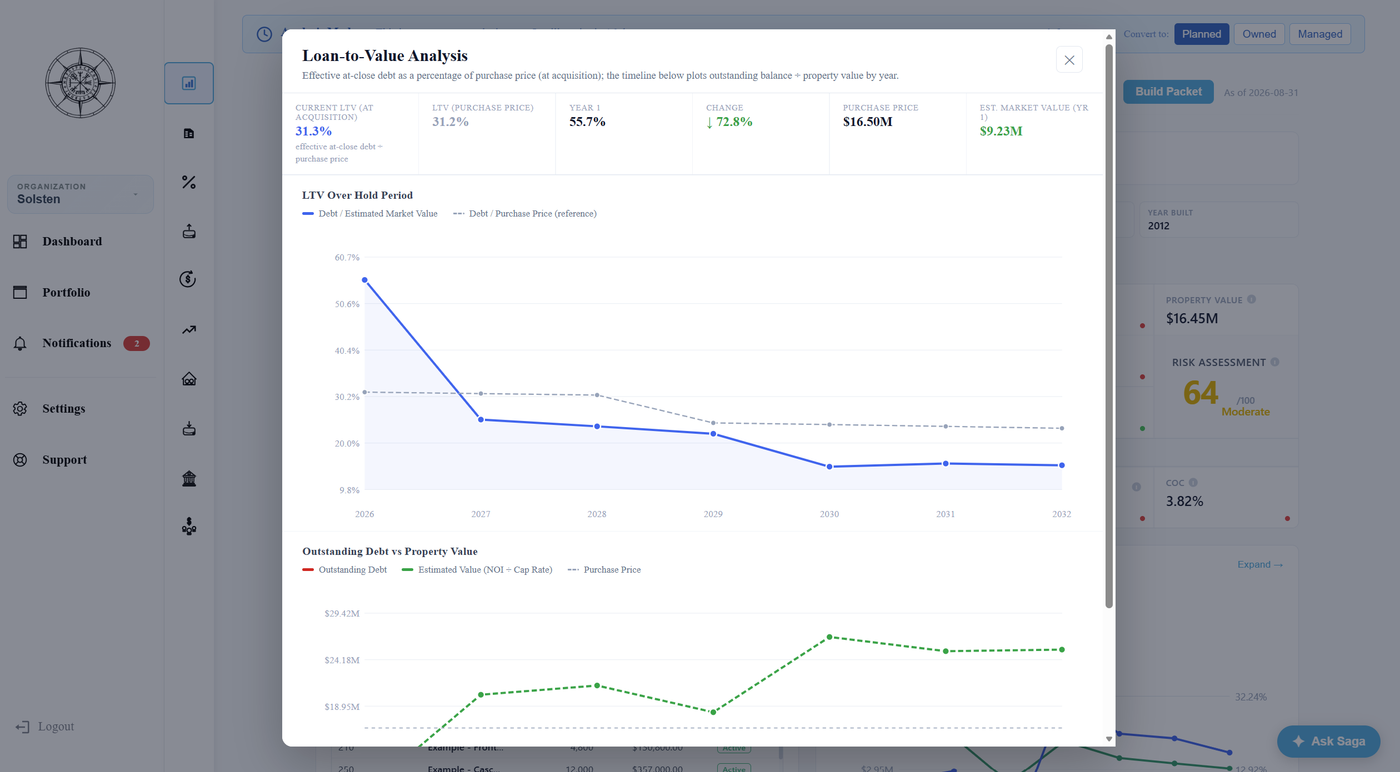The height and width of the screenshot is (772, 1400).
Task: Open the percent rates icon in icon rail
Action: coord(189,182)
